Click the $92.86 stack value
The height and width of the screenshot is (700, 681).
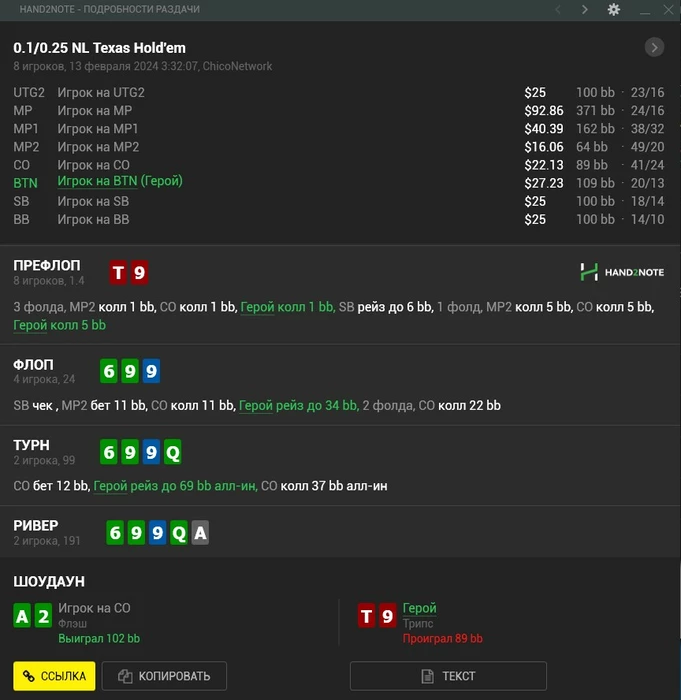pyautogui.click(x=543, y=111)
